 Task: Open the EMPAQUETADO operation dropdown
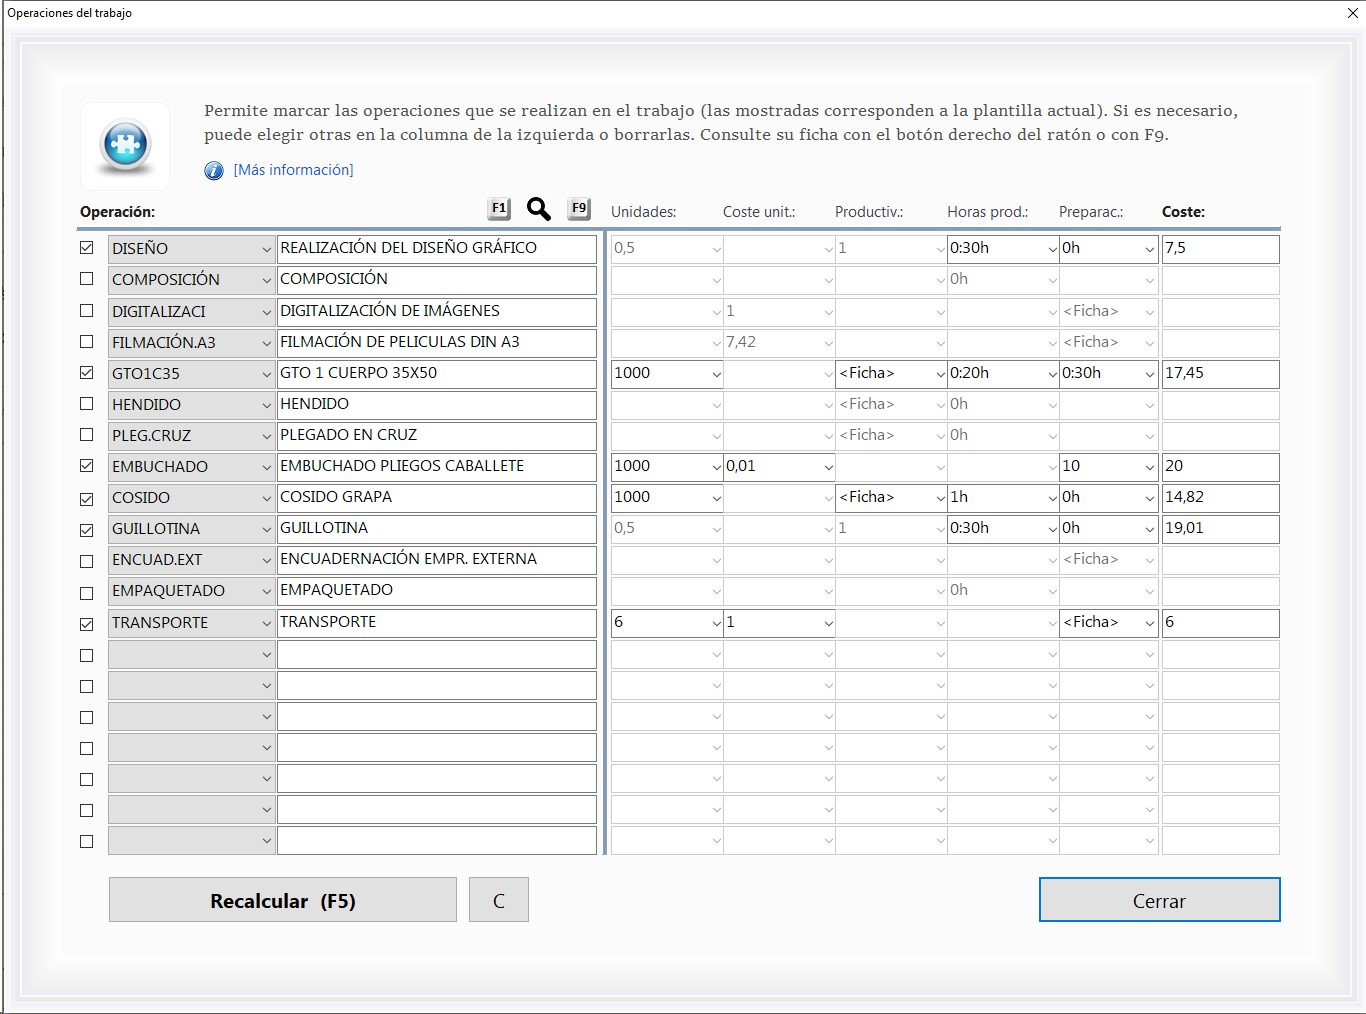pos(266,591)
